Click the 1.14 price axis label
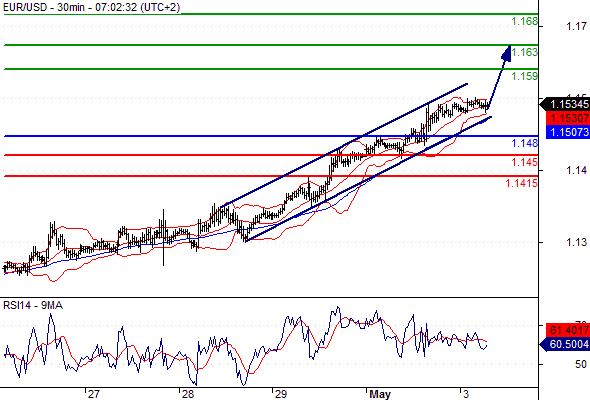This screenshot has height=400, width=590. [x=576, y=171]
